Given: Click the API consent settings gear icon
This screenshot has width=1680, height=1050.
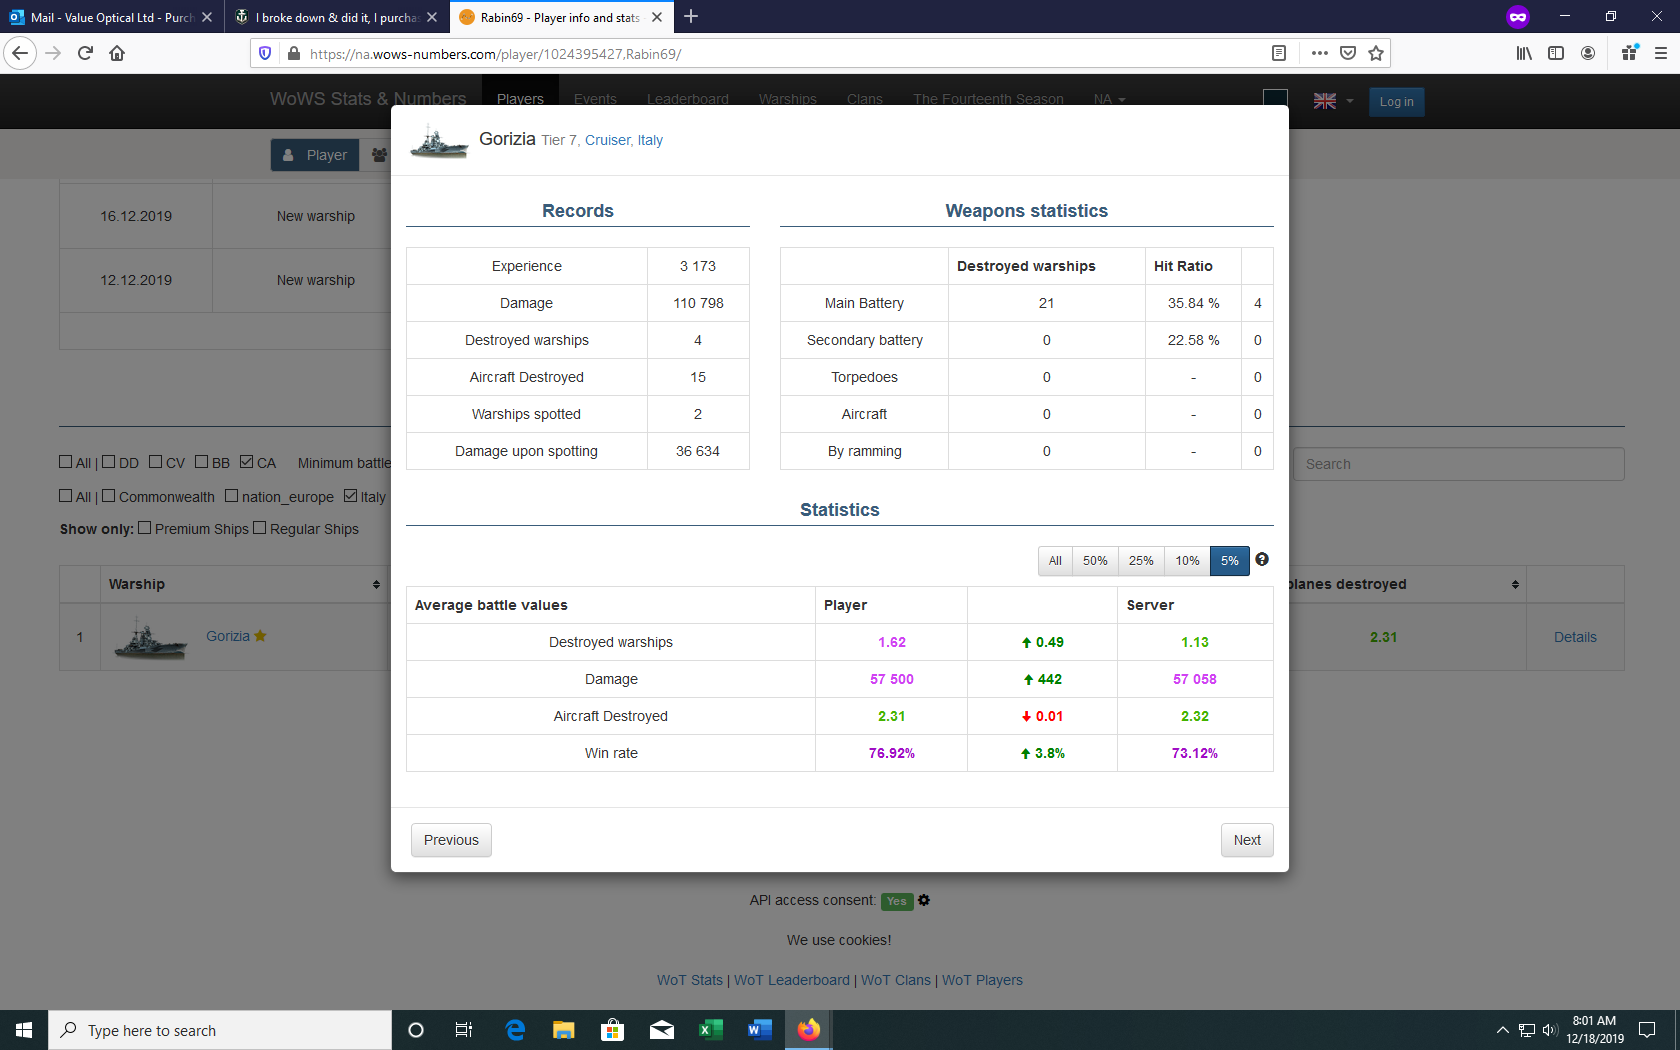Looking at the screenshot, I should [924, 900].
